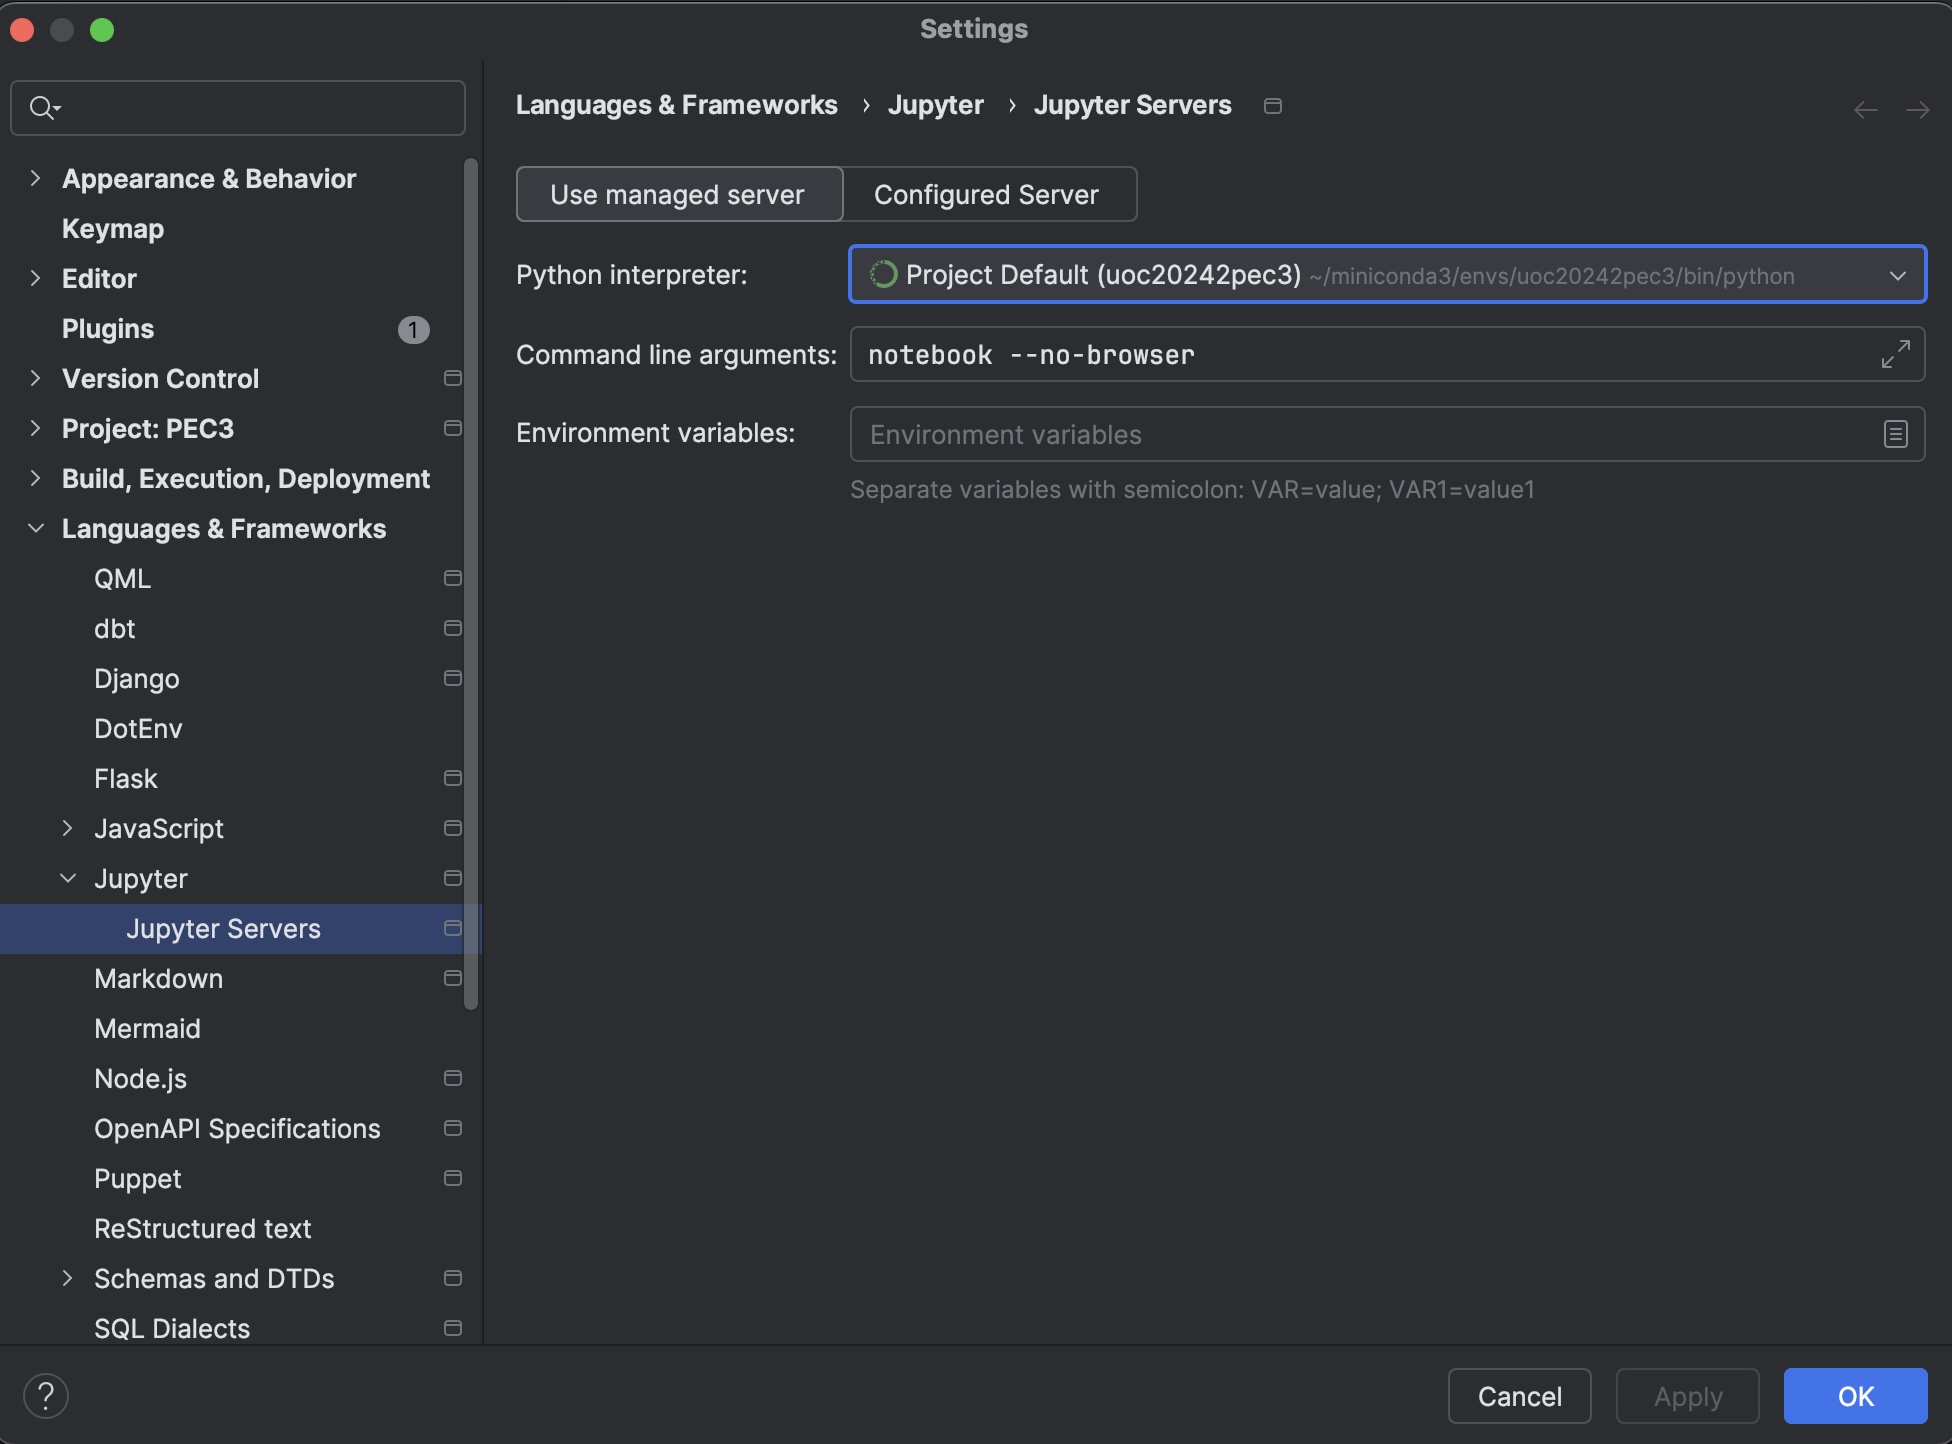Expand the JavaScript tree node
This screenshot has height=1444, width=1952.
(x=68, y=828)
